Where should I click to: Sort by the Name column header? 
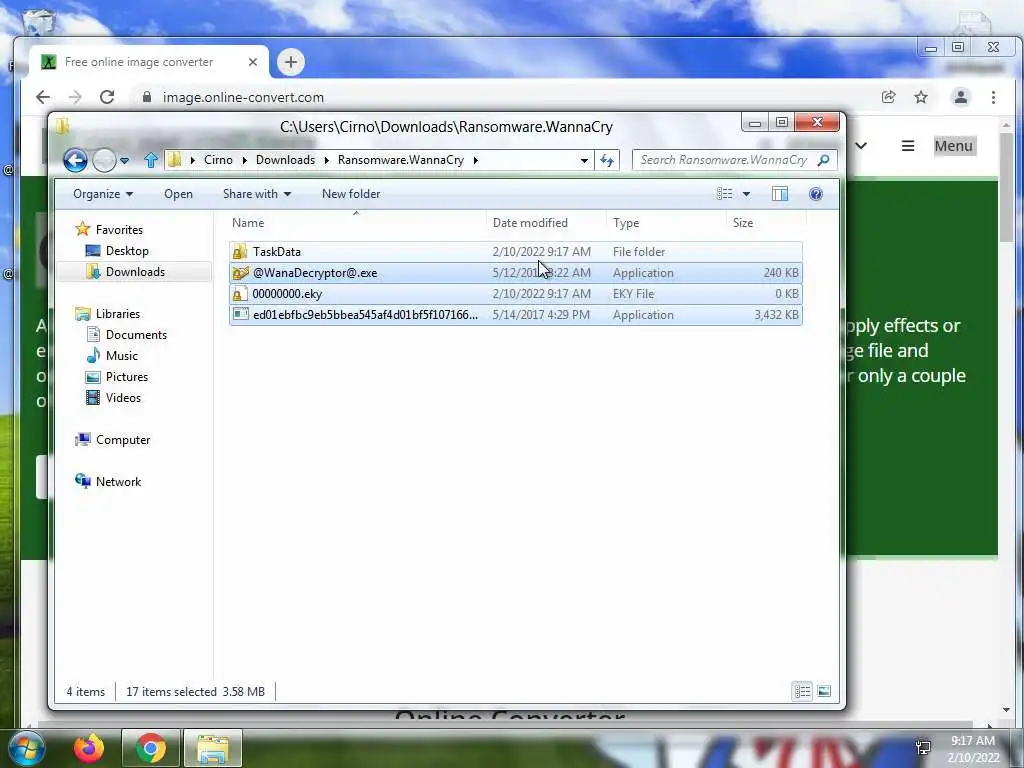click(356, 223)
